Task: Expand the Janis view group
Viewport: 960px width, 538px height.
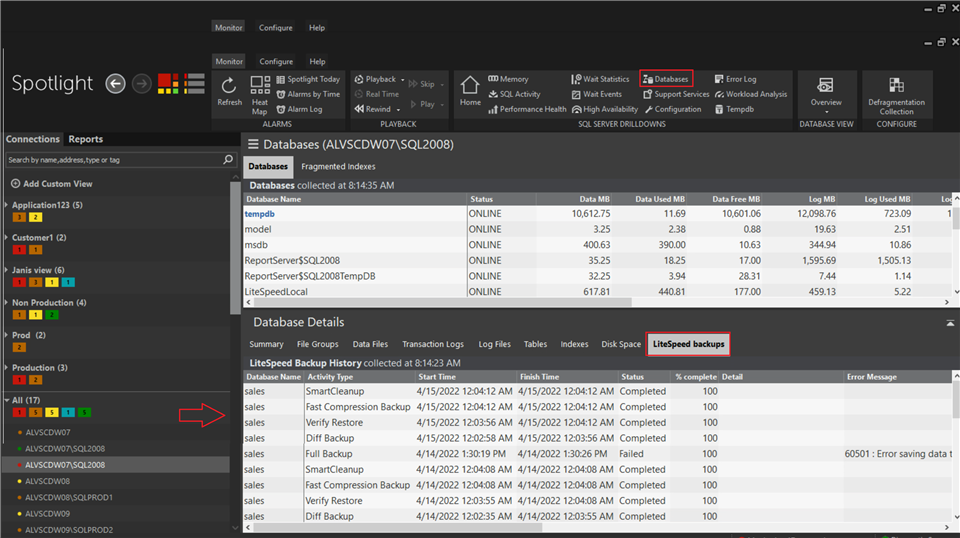Action: [7, 270]
